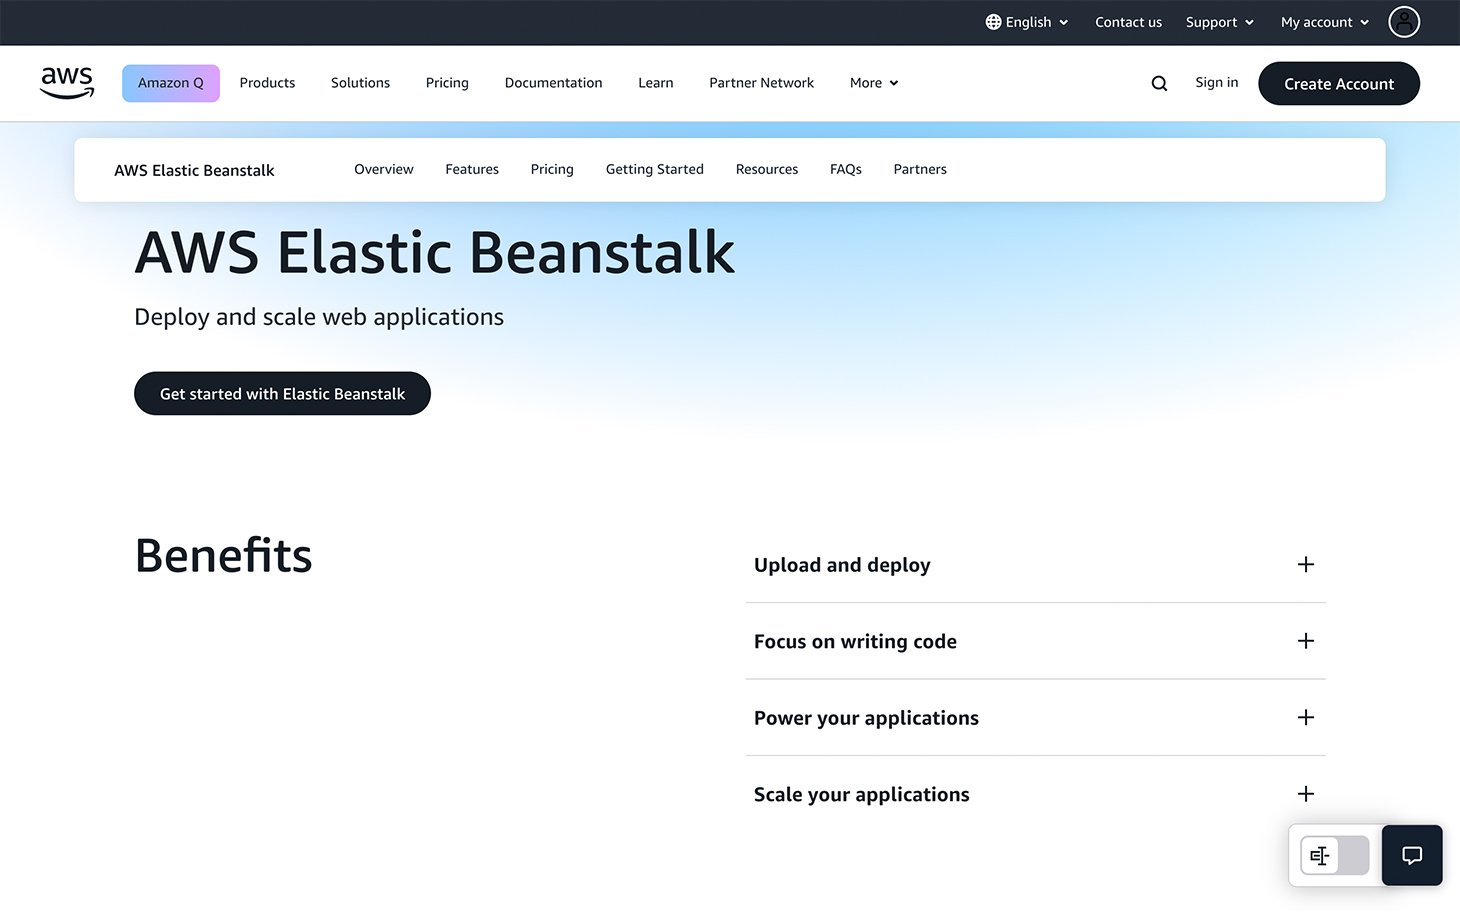This screenshot has width=1460, height=921.
Task: Open the English language dropdown
Action: click(x=1026, y=21)
